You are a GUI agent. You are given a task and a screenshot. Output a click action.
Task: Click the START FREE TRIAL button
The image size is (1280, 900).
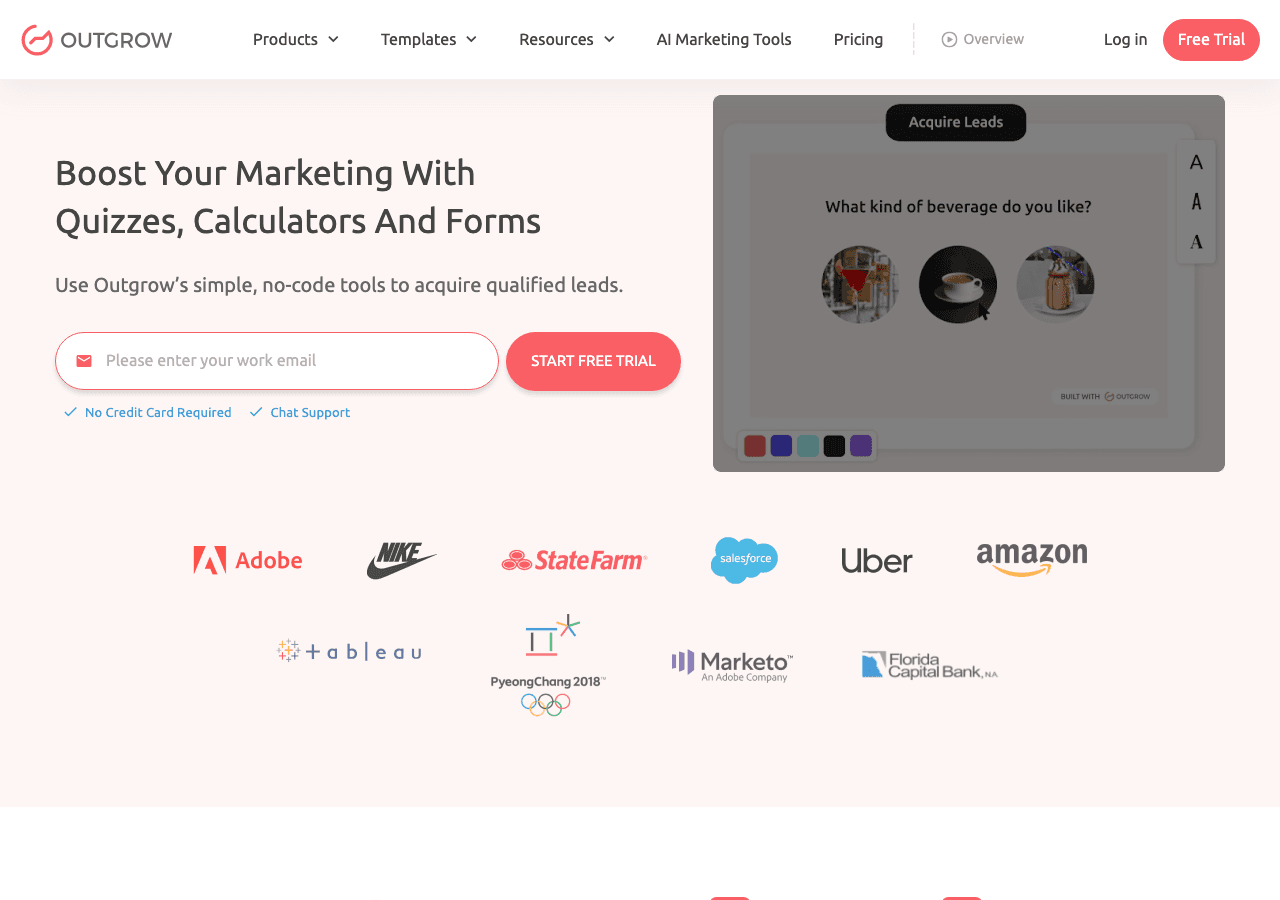[593, 361]
